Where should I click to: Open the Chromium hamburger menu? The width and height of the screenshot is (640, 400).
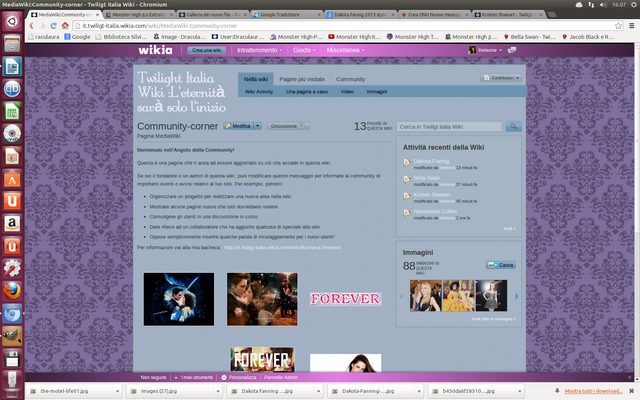[x=631, y=25]
